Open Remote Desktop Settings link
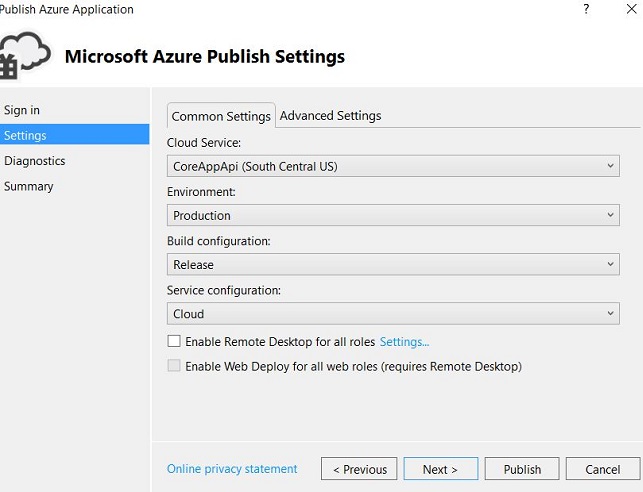 click(x=404, y=342)
